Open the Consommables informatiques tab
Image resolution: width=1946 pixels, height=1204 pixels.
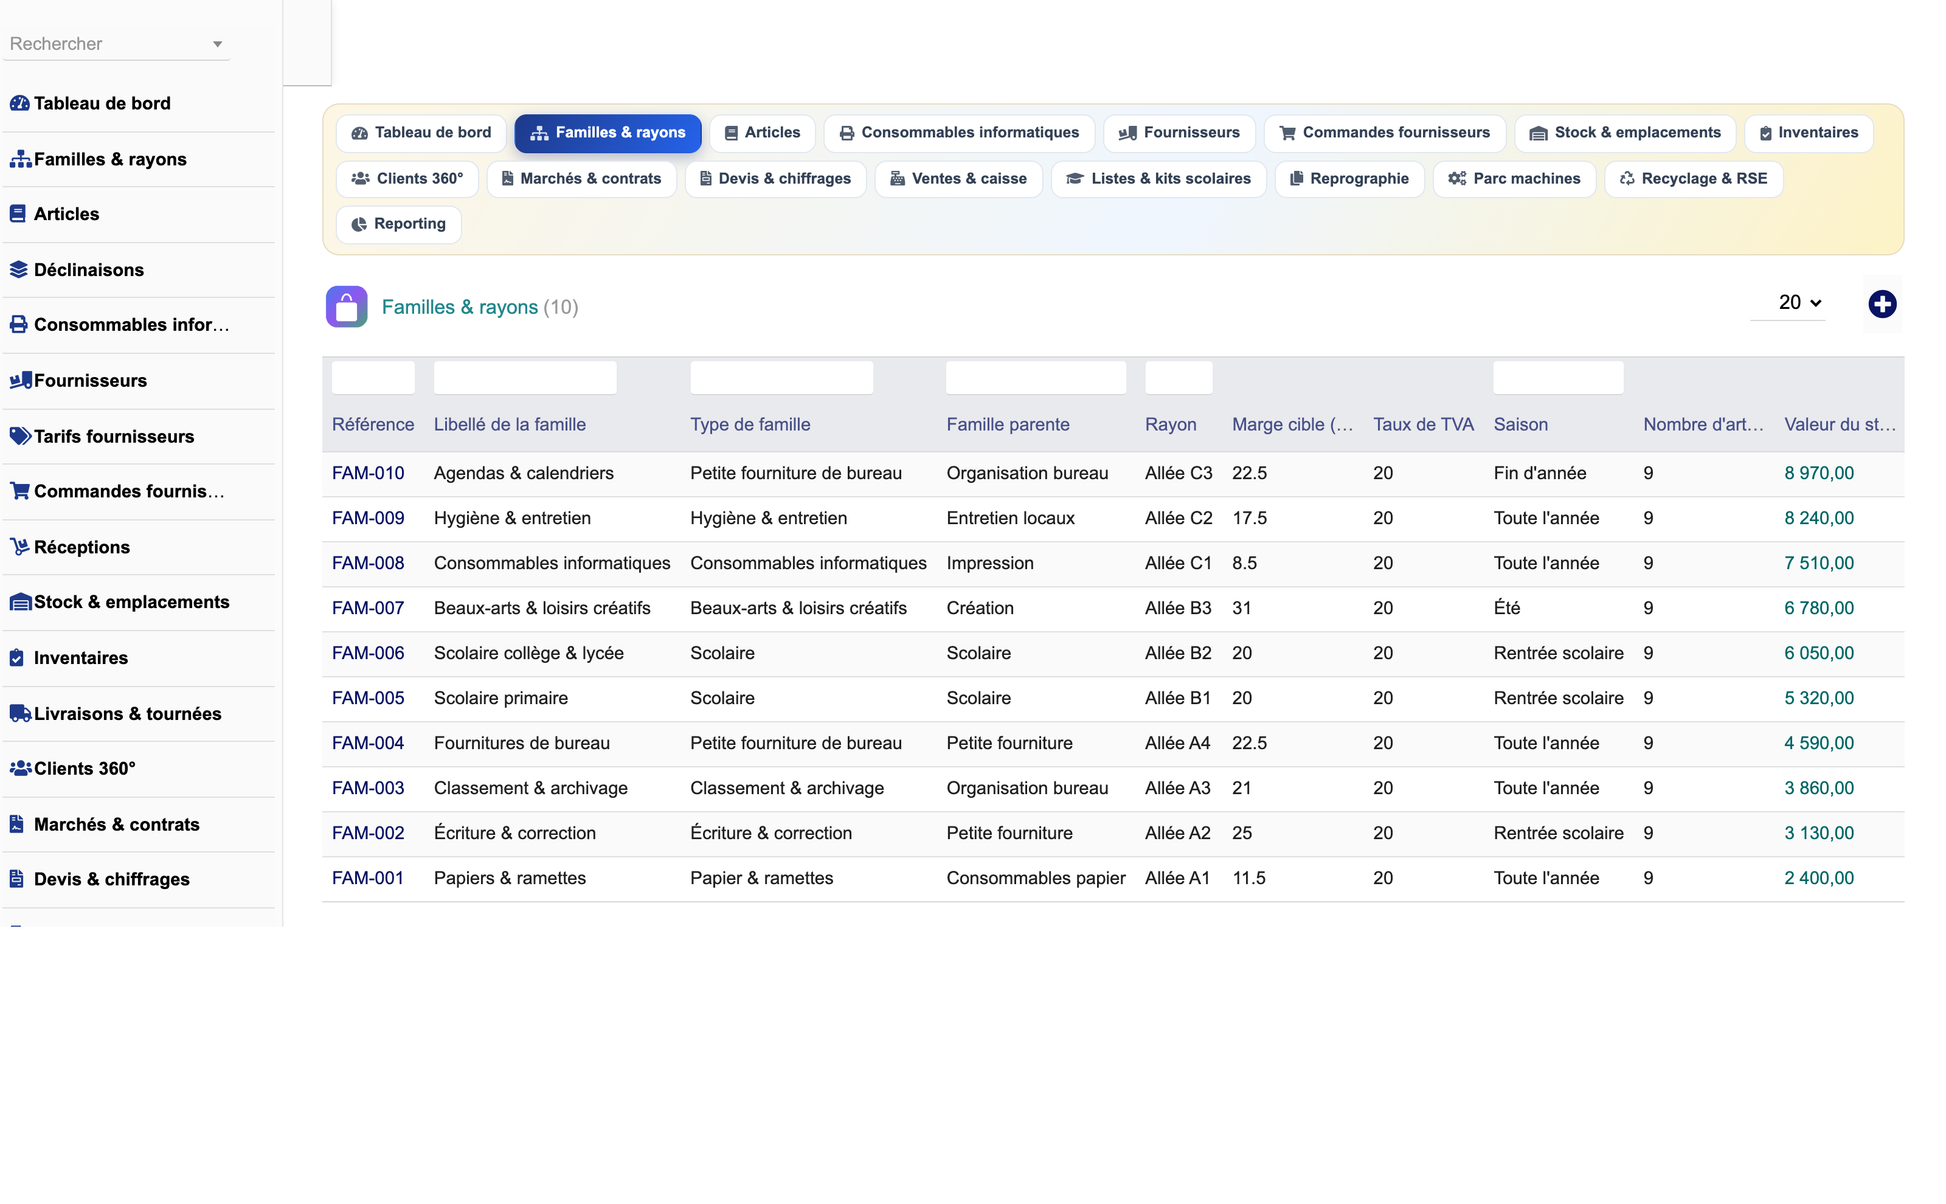pyautogui.click(x=959, y=133)
